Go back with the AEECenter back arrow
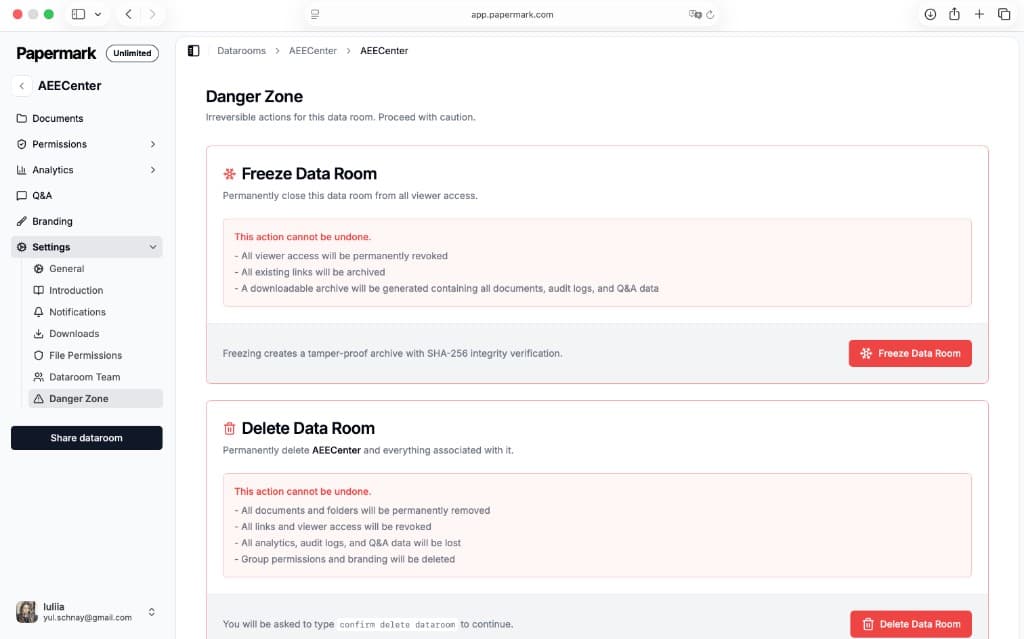The image size is (1024, 639). coord(22,86)
